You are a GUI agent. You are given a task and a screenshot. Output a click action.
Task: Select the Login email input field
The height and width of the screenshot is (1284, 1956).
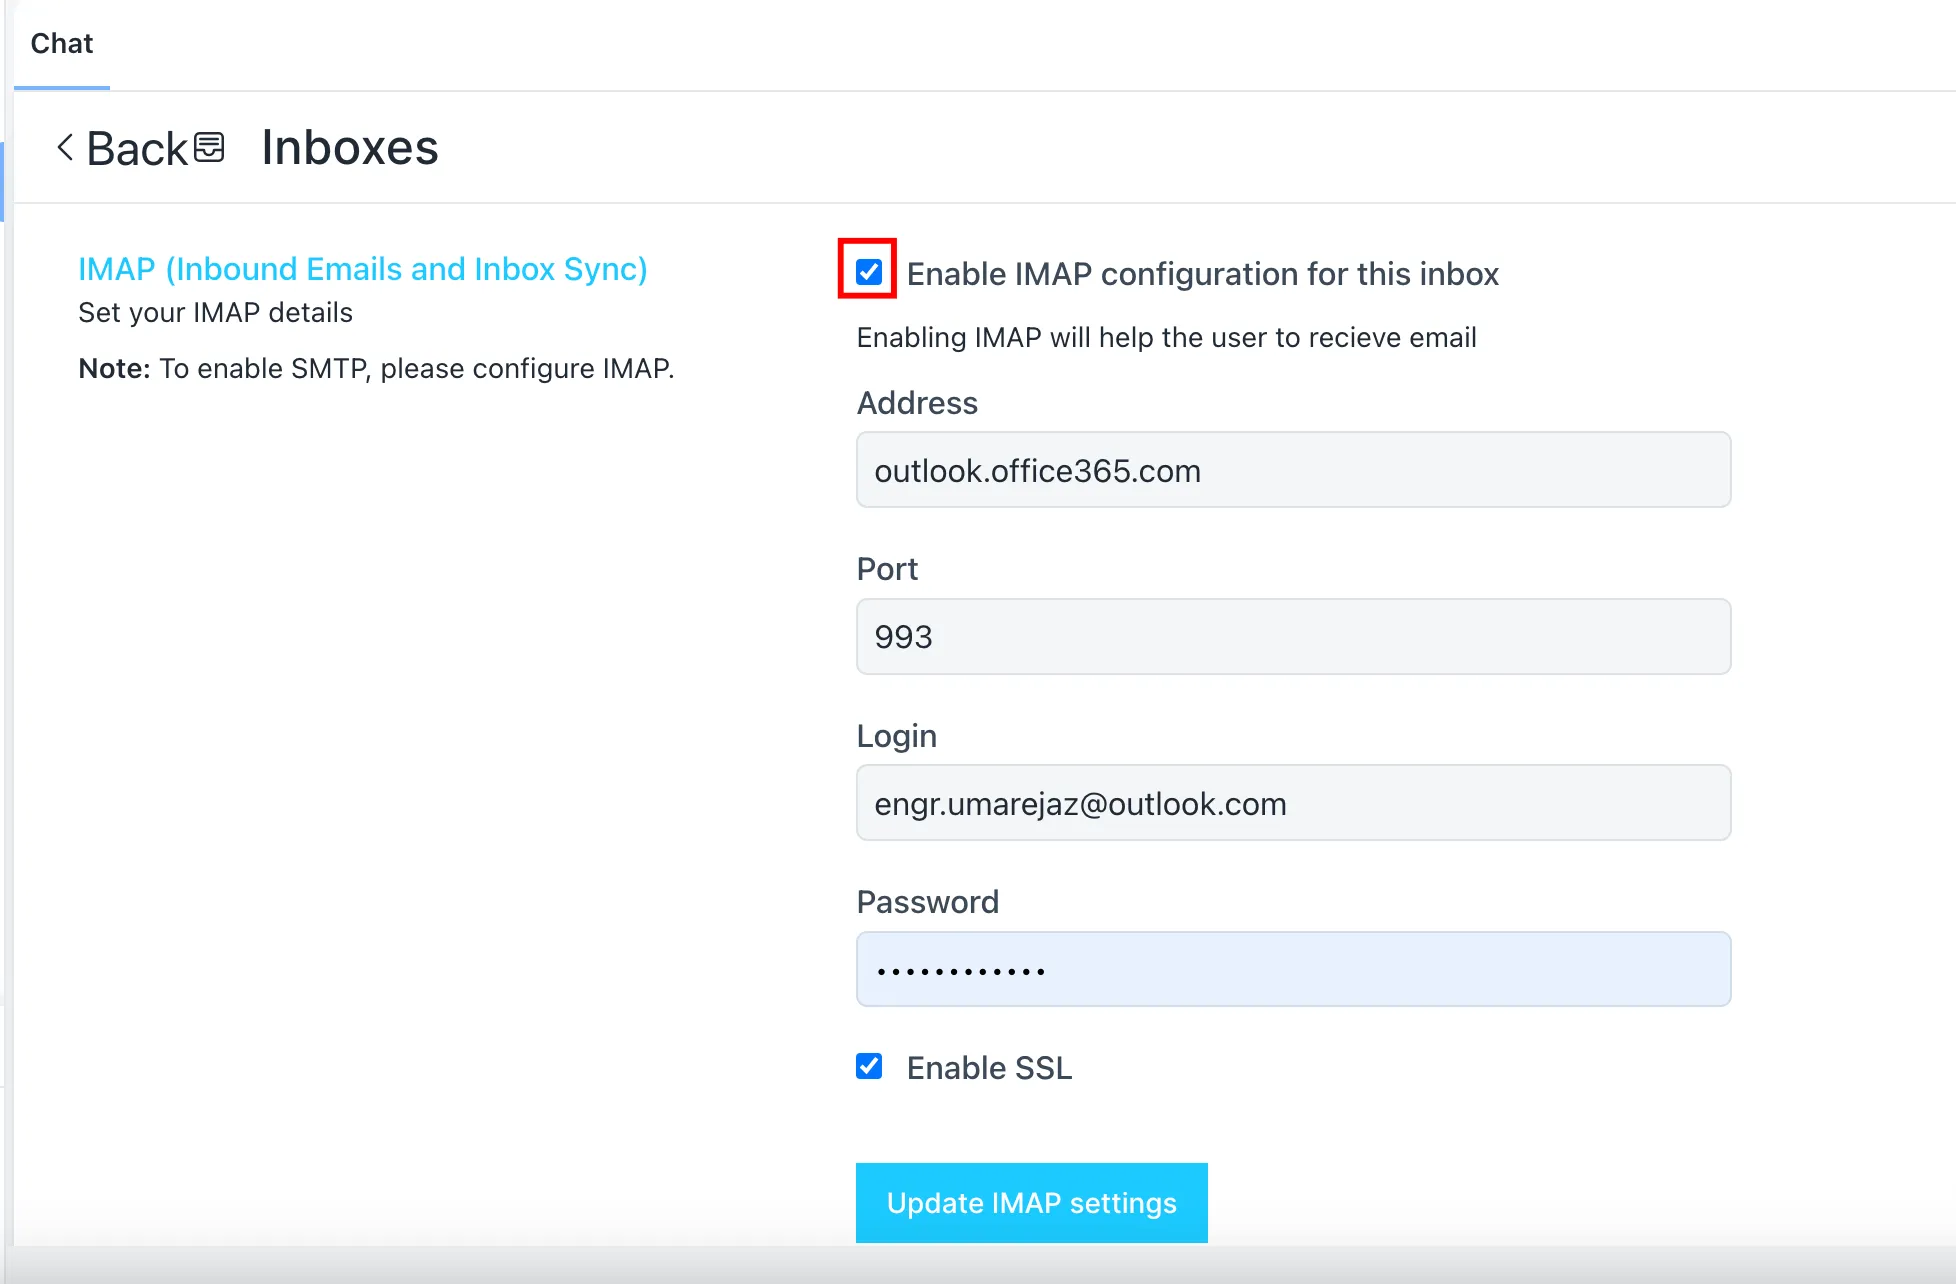click(x=1293, y=803)
